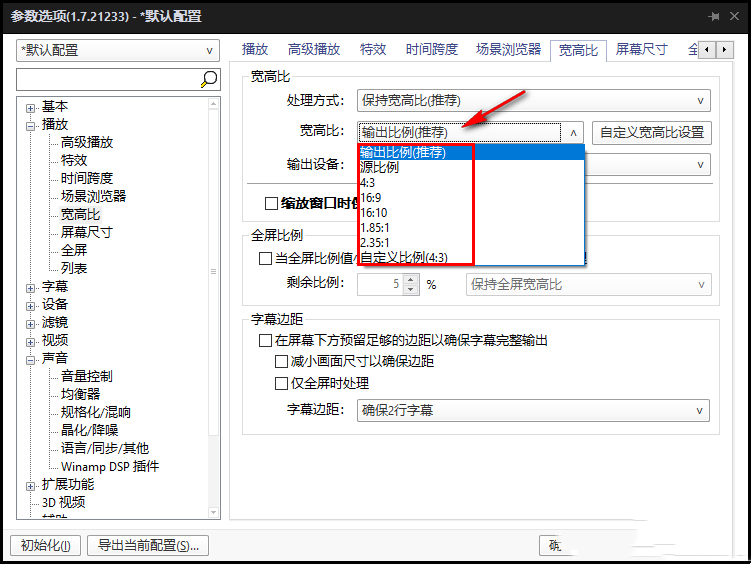751x564 pixels.
Task: Select 源比例 in the list
Action: [471, 168]
